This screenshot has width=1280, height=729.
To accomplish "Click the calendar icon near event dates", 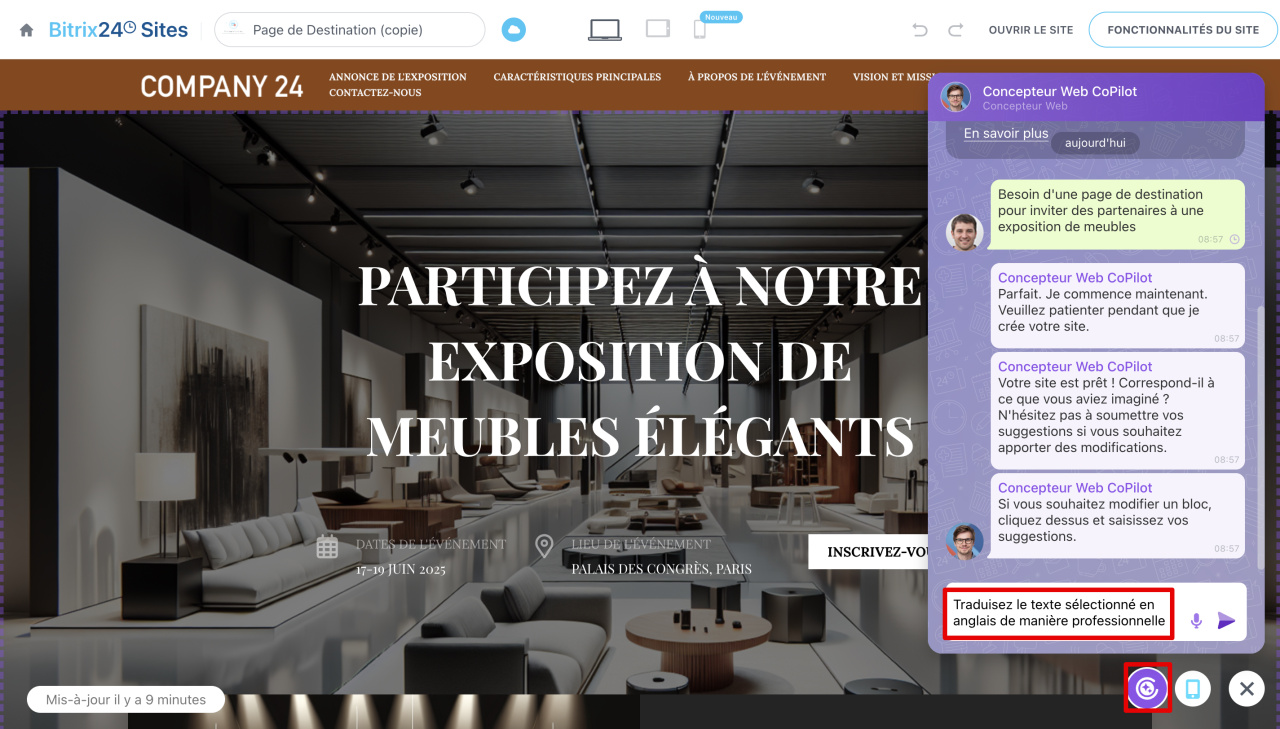I will click(x=327, y=546).
